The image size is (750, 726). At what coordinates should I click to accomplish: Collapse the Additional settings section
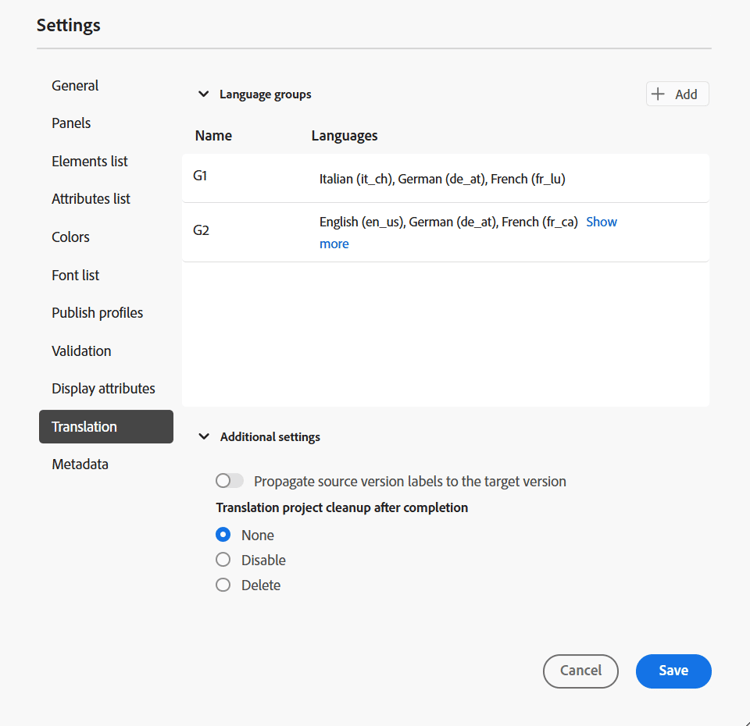[204, 437]
